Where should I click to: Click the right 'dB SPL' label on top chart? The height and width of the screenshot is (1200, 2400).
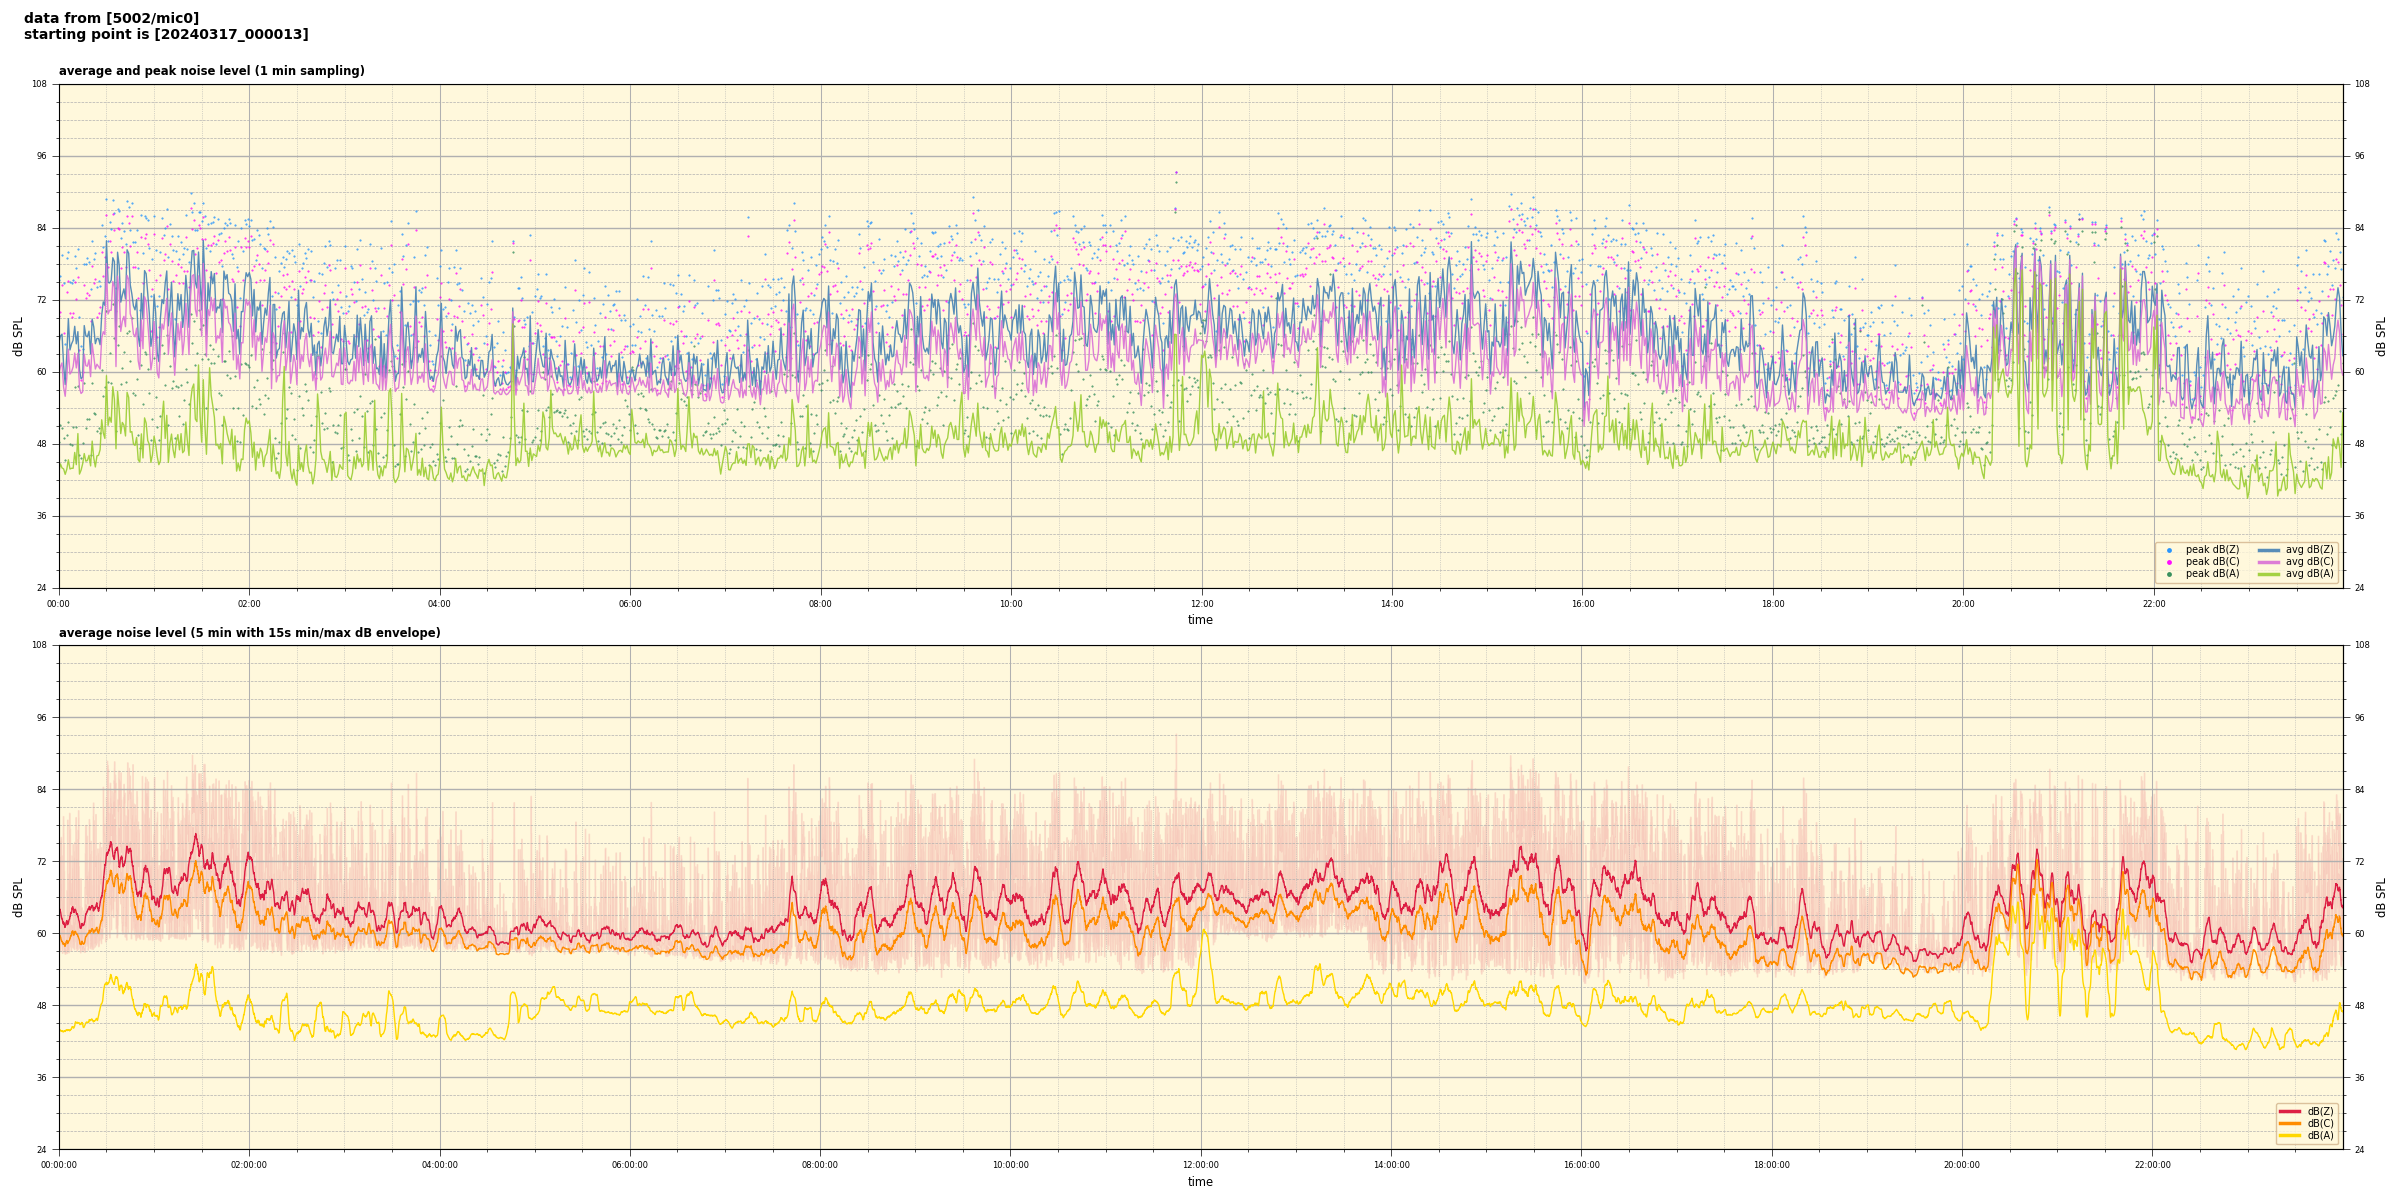pos(2381,336)
